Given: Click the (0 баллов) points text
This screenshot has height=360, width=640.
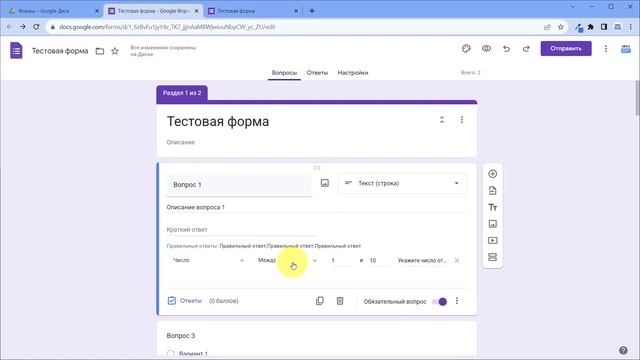Looking at the screenshot, I should pyautogui.click(x=224, y=301).
